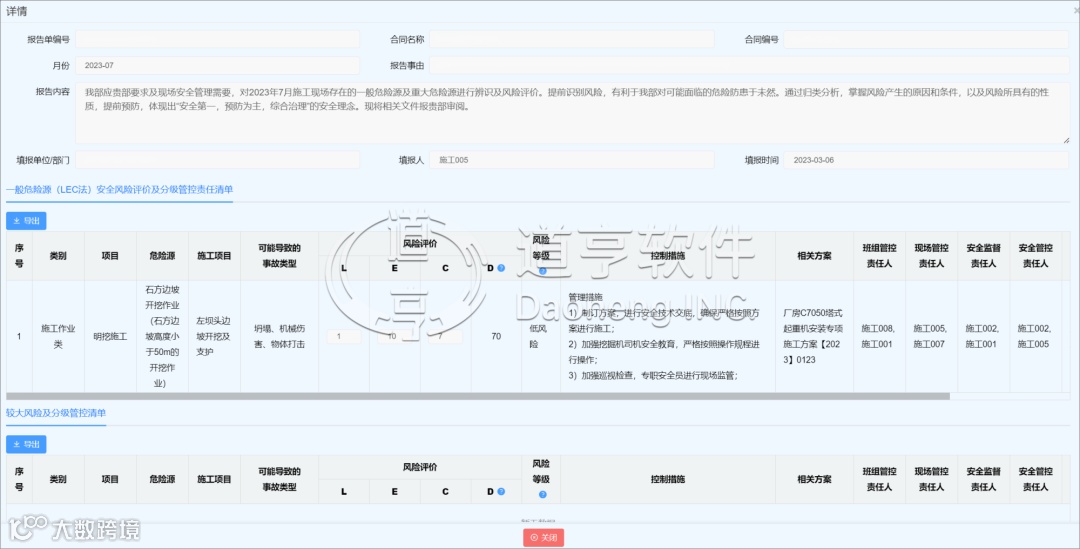Viewport: 1080px width, 549px height.
Task: Click the 坍塌、机械伤害、物体打击 cell
Action: (280, 337)
